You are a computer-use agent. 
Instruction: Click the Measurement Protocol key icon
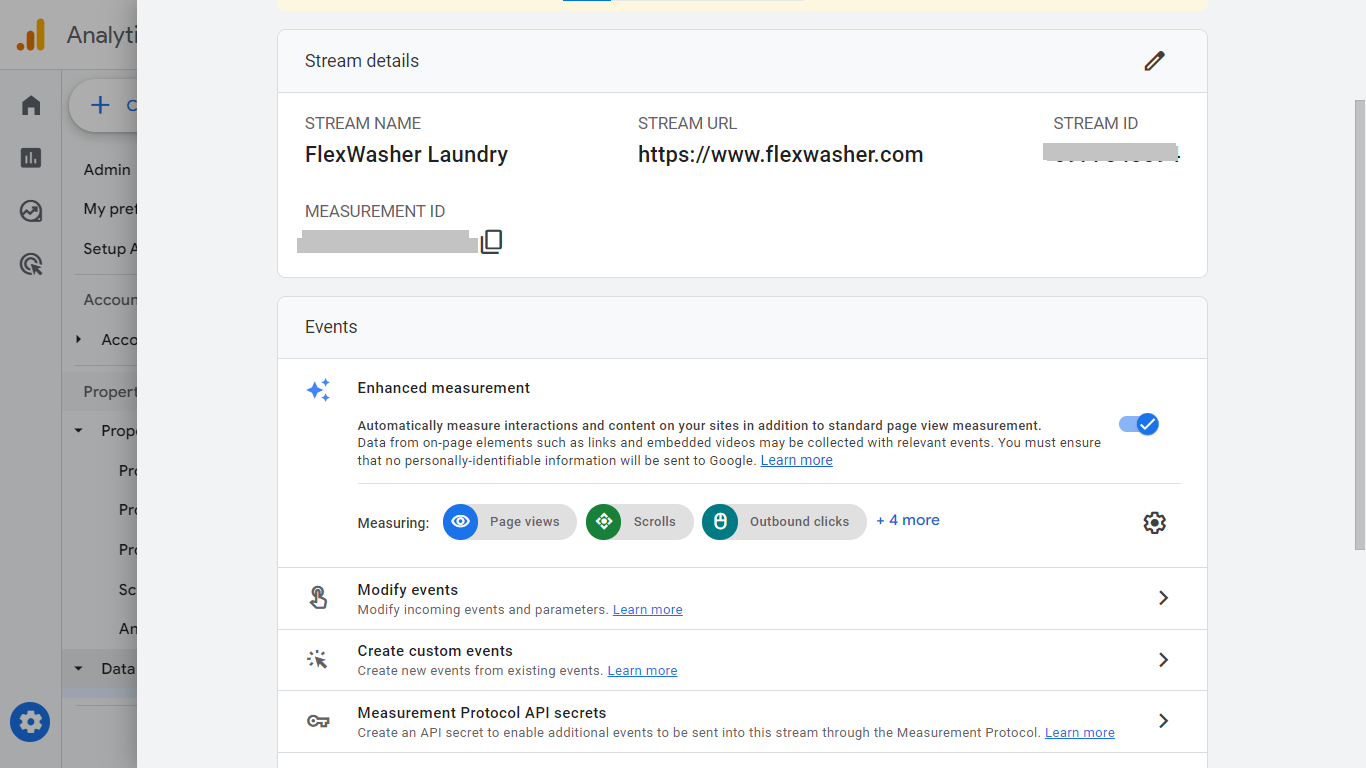click(318, 721)
